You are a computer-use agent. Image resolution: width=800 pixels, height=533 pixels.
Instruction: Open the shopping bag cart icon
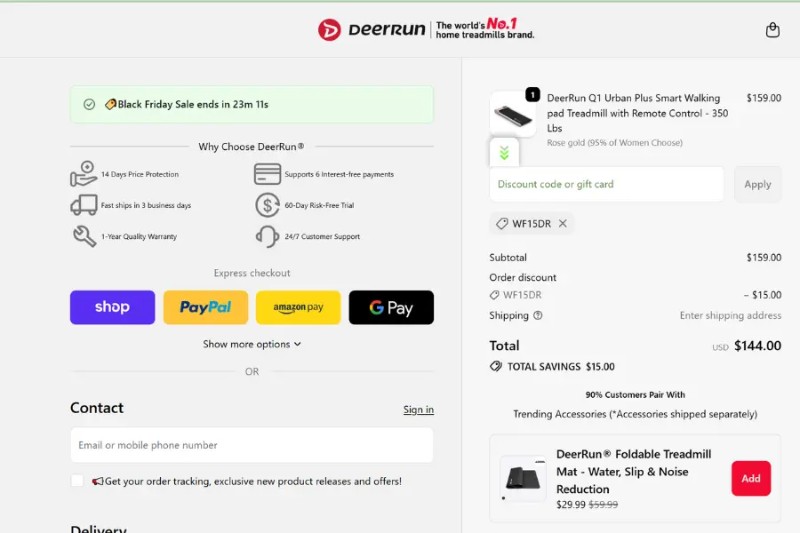(x=772, y=30)
